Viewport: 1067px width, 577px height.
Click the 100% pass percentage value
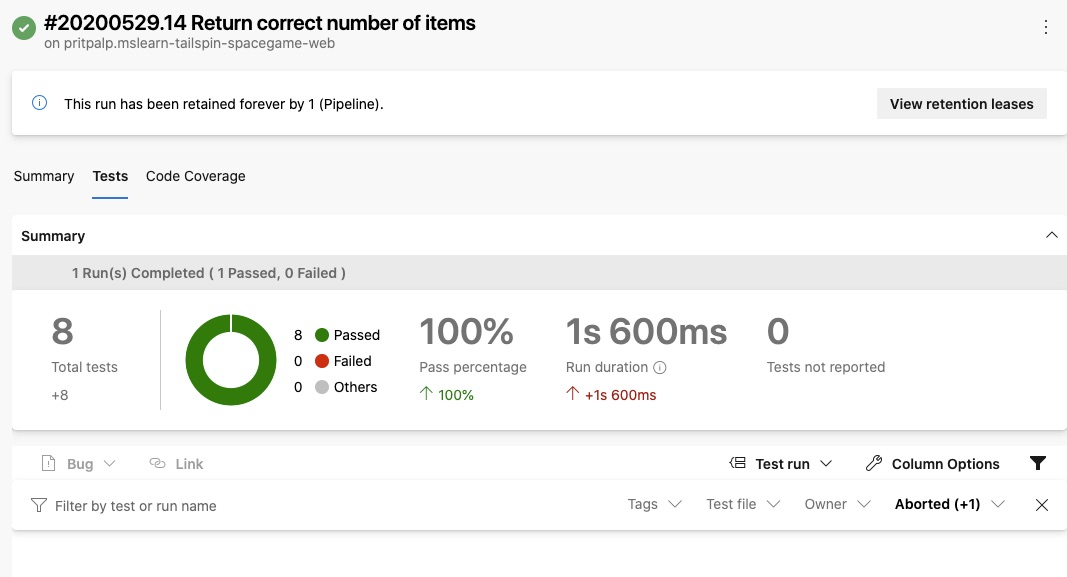tap(466, 331)
